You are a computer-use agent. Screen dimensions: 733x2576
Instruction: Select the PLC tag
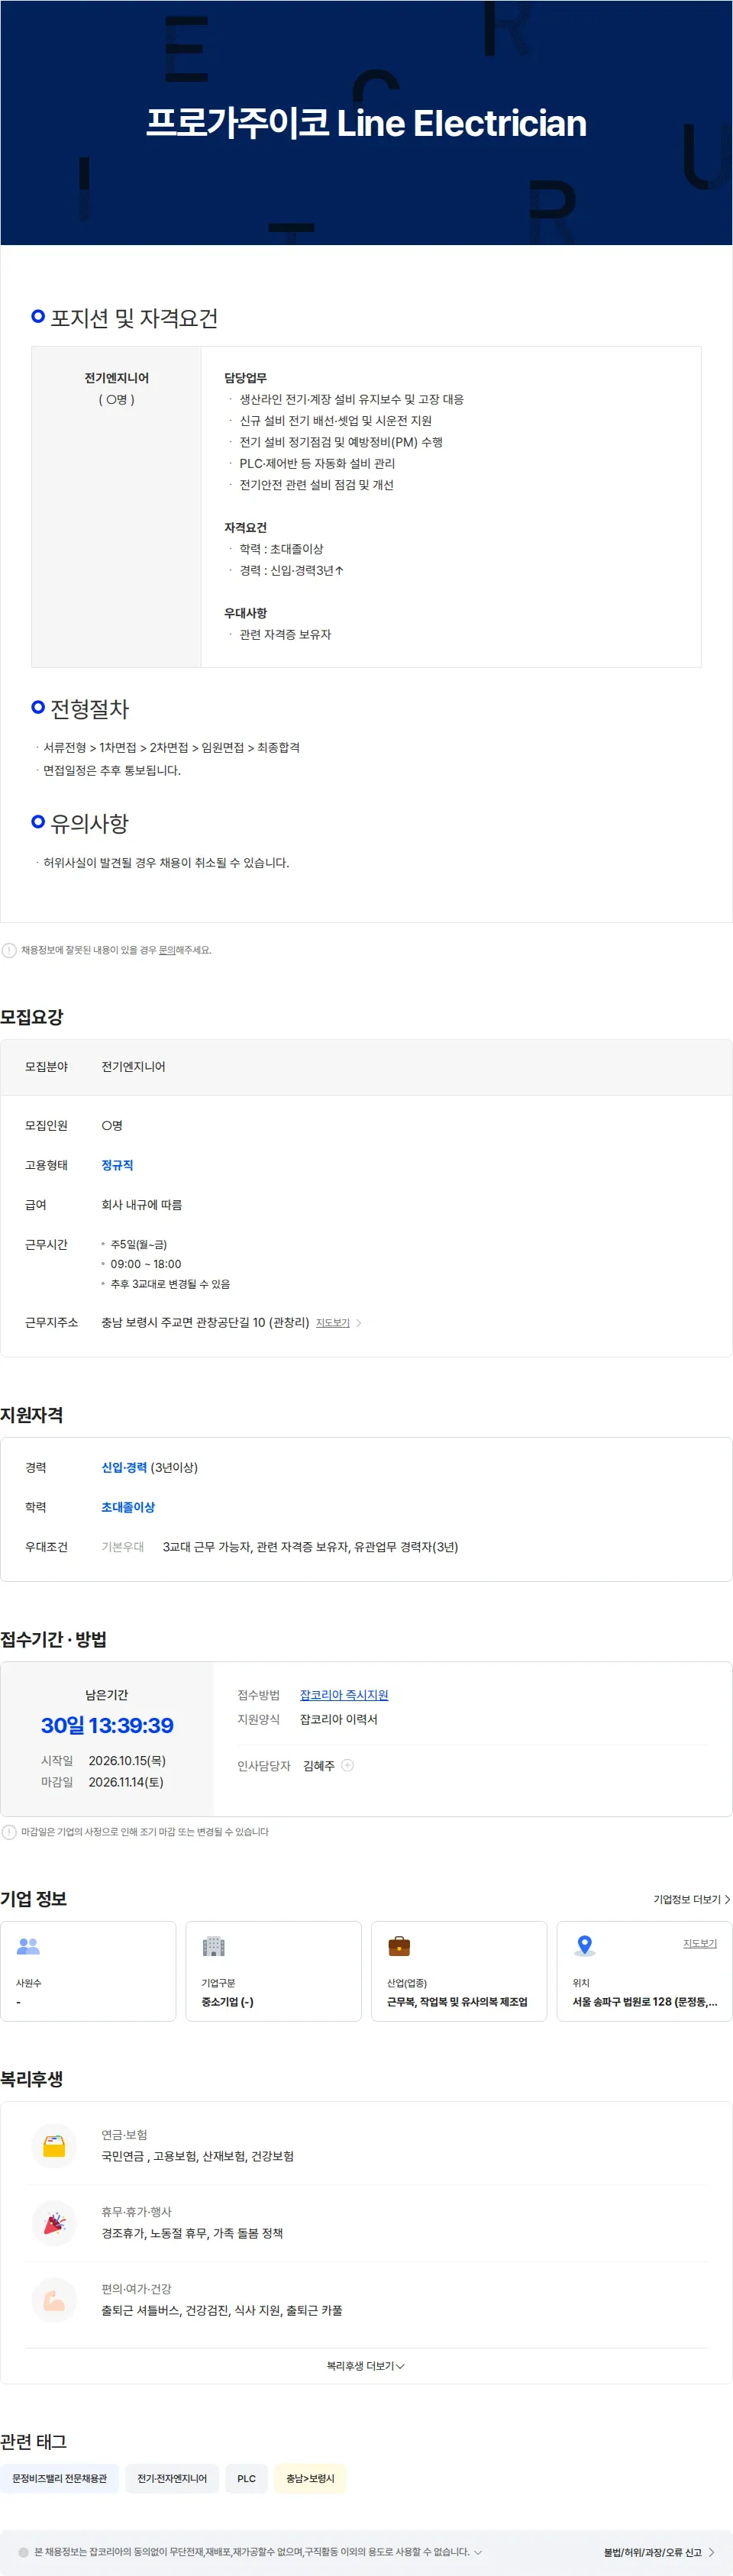pyautogui.click(x=247, y=2478)
